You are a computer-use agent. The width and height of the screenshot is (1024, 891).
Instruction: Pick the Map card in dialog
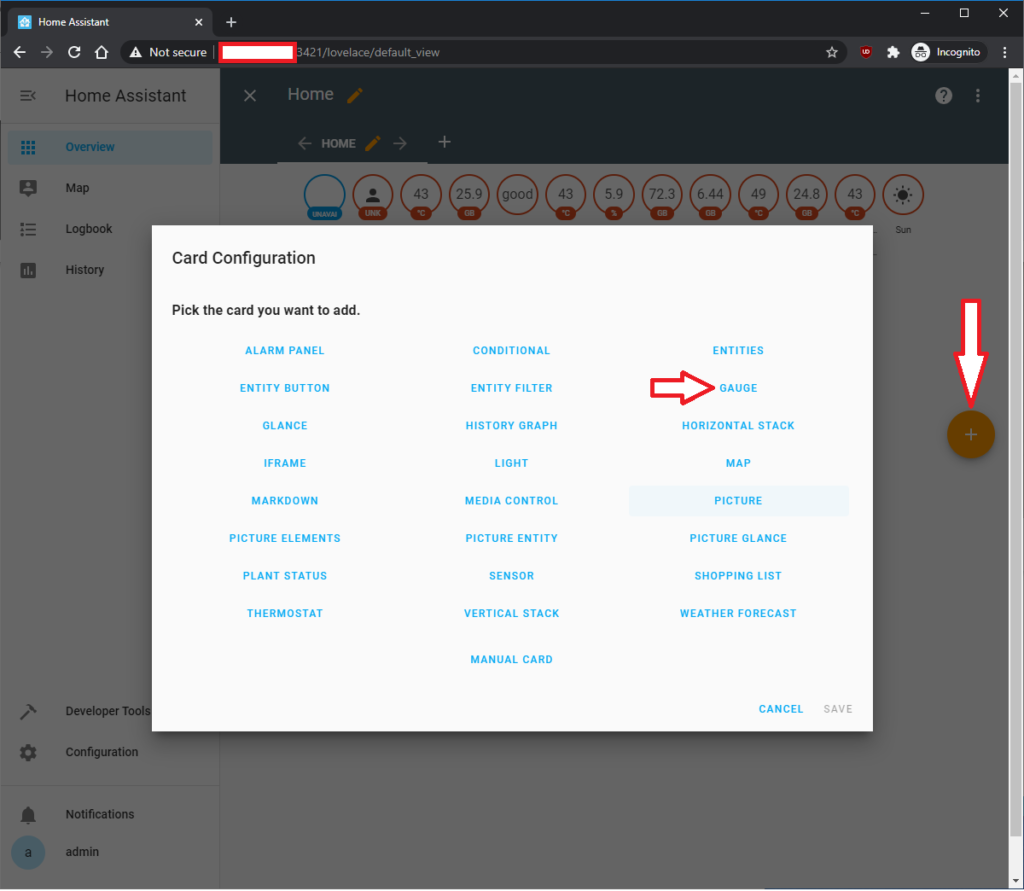pyautogui.click(x=738, y=463)
